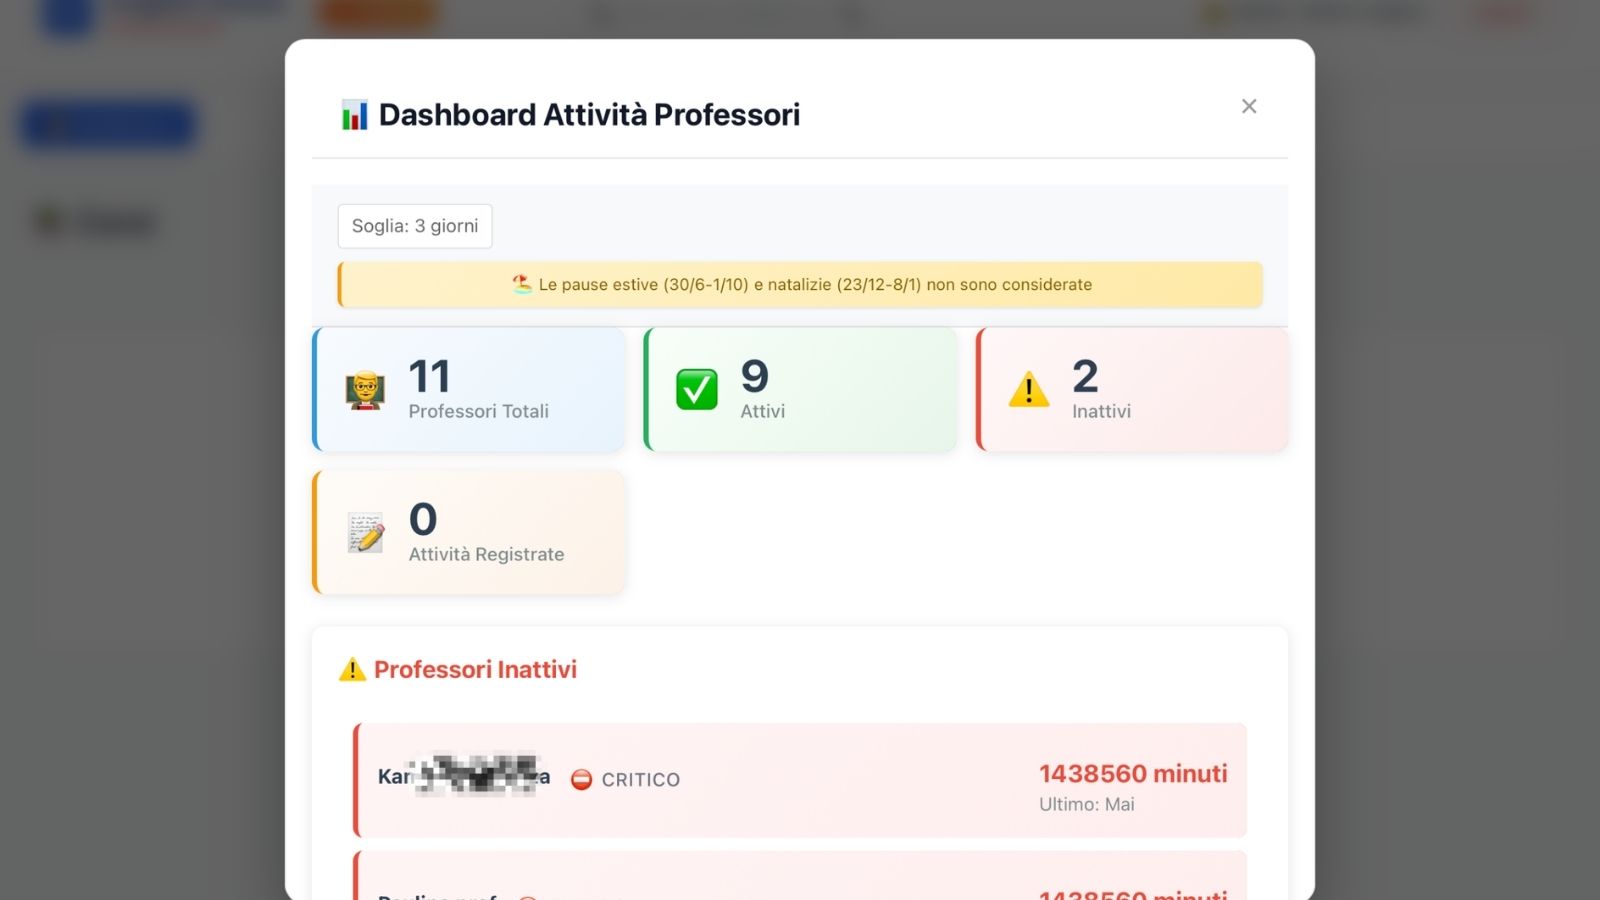The width and height of the screenshot is (1600, 900).
Task: Click the search input field in the top bar
Action: tap(720, 15)
